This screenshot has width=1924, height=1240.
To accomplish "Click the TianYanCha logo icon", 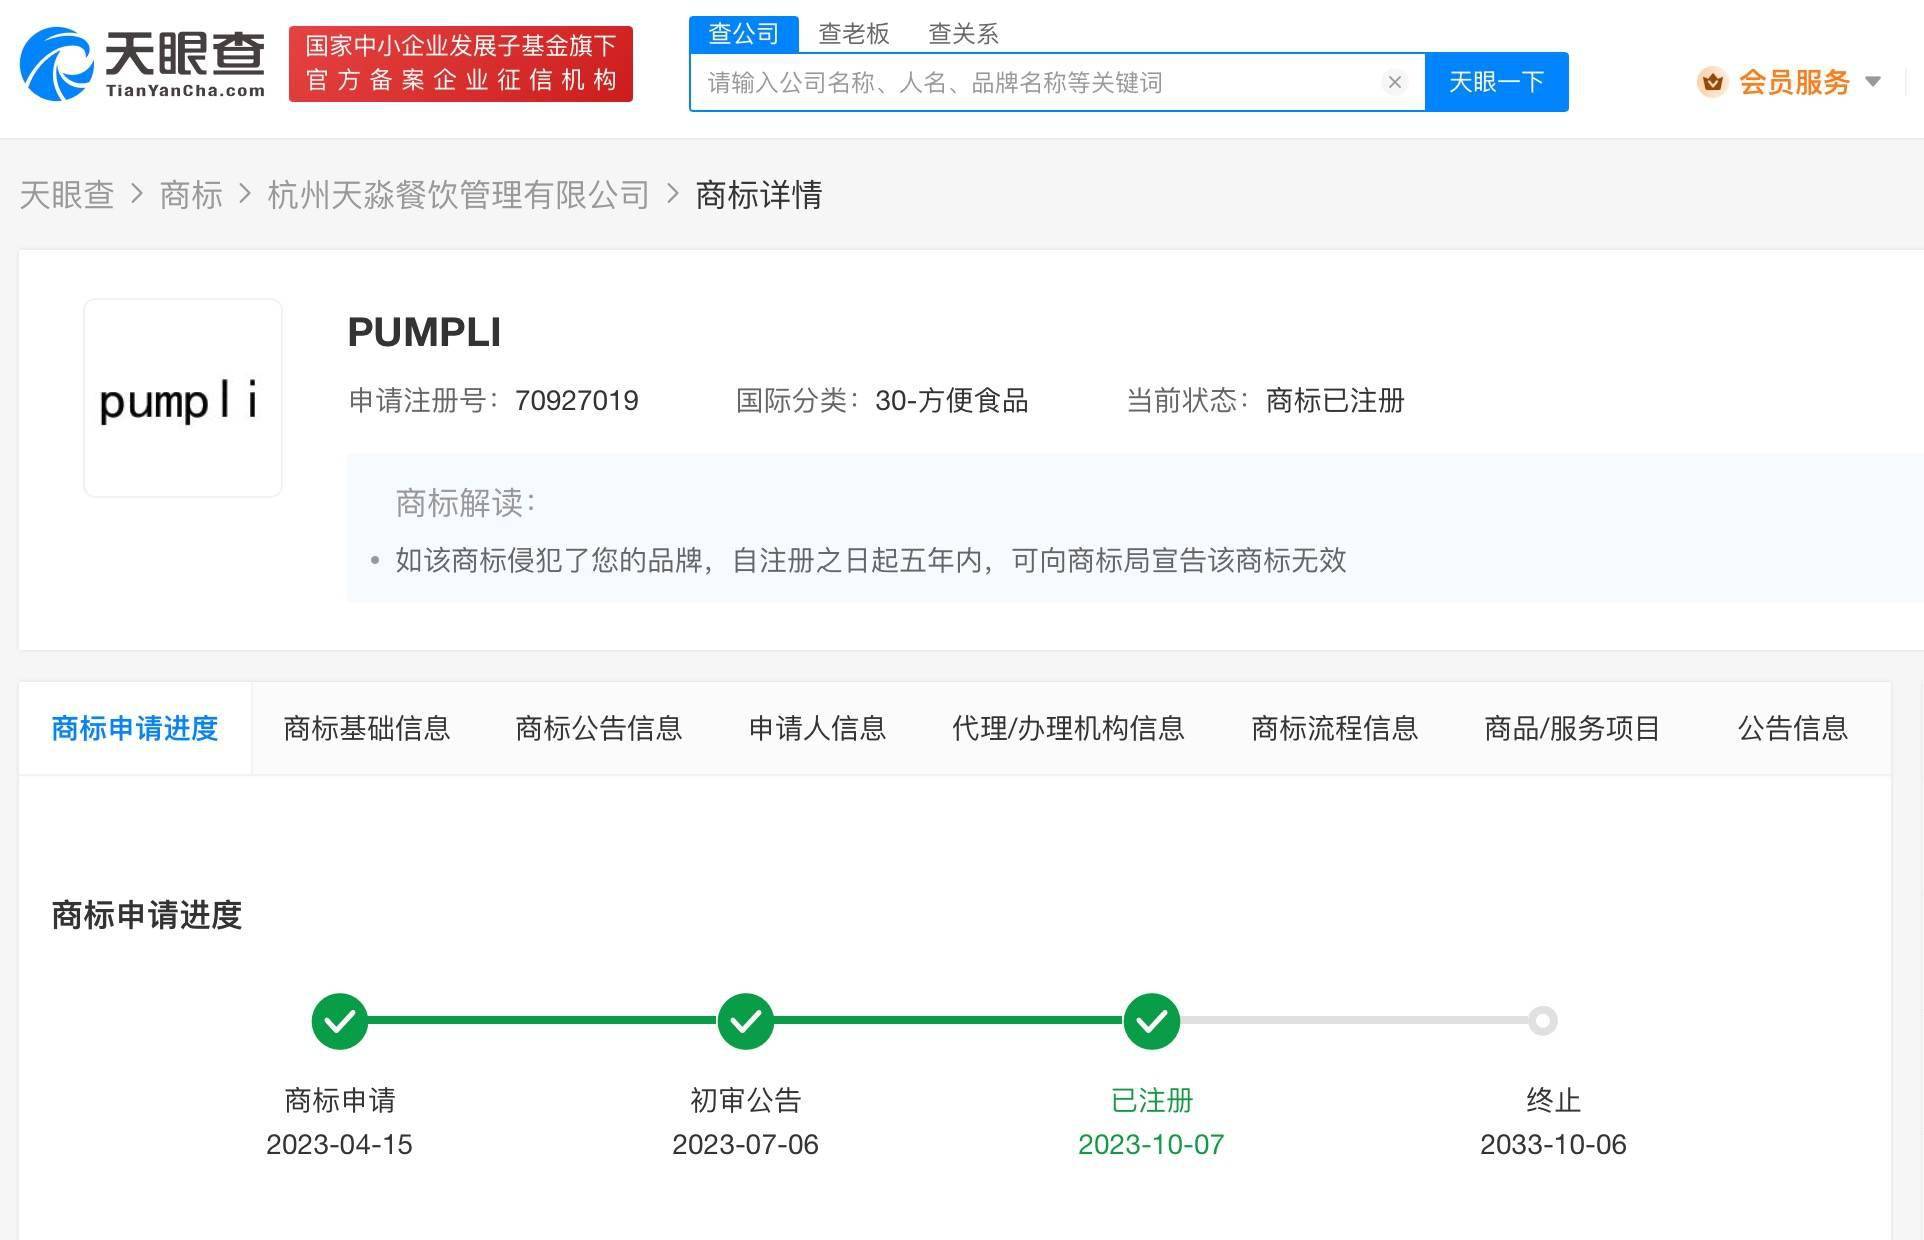I will pos(57,64).
